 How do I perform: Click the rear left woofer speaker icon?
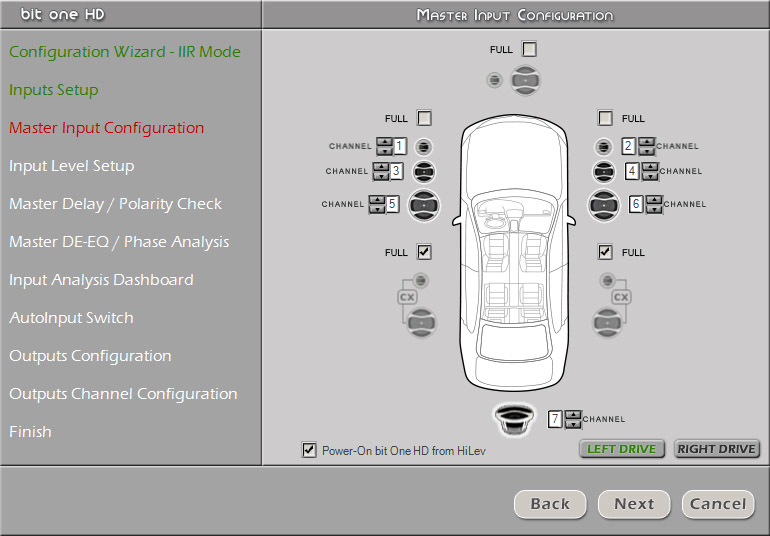click(421, 323)
